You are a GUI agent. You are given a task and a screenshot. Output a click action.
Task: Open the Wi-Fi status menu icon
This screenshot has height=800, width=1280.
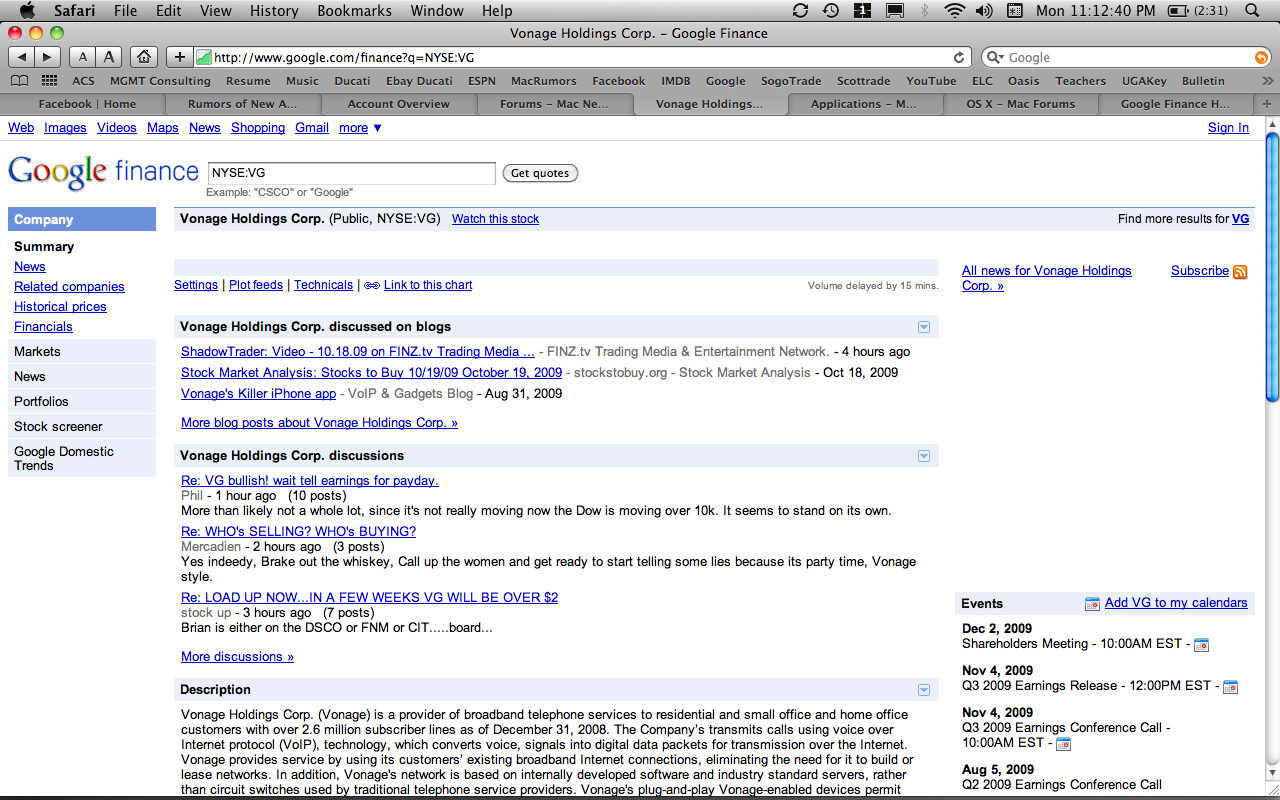point(954,11)
